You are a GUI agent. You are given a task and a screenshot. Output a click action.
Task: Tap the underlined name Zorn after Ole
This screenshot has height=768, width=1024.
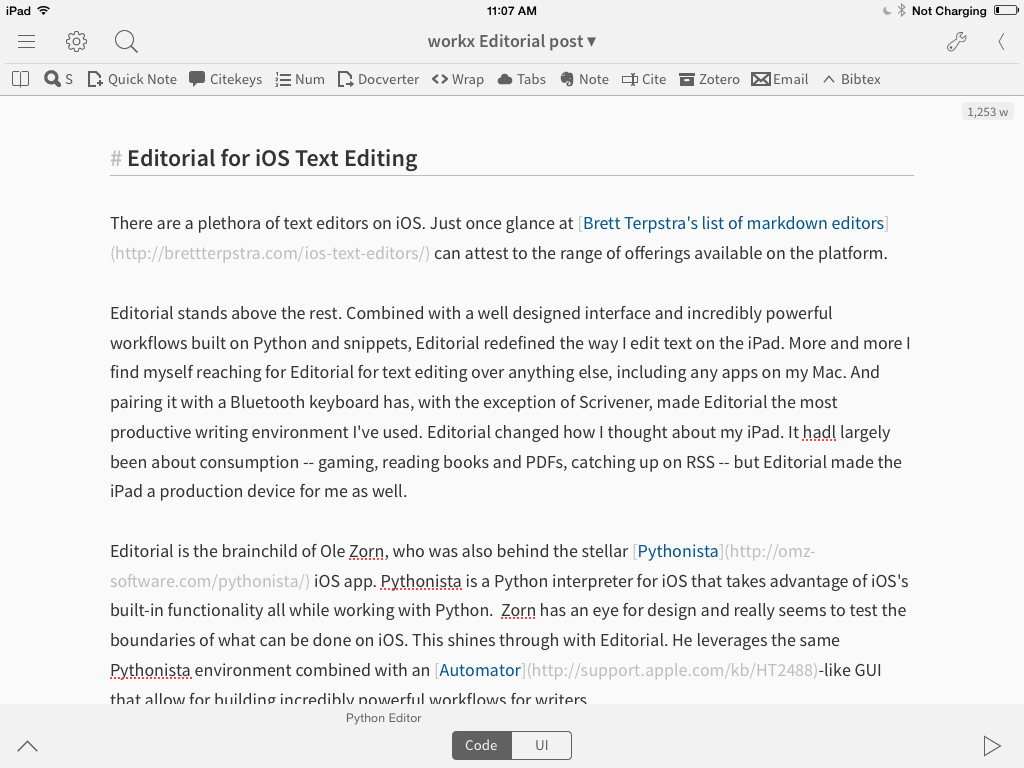[x=366, y=551]
